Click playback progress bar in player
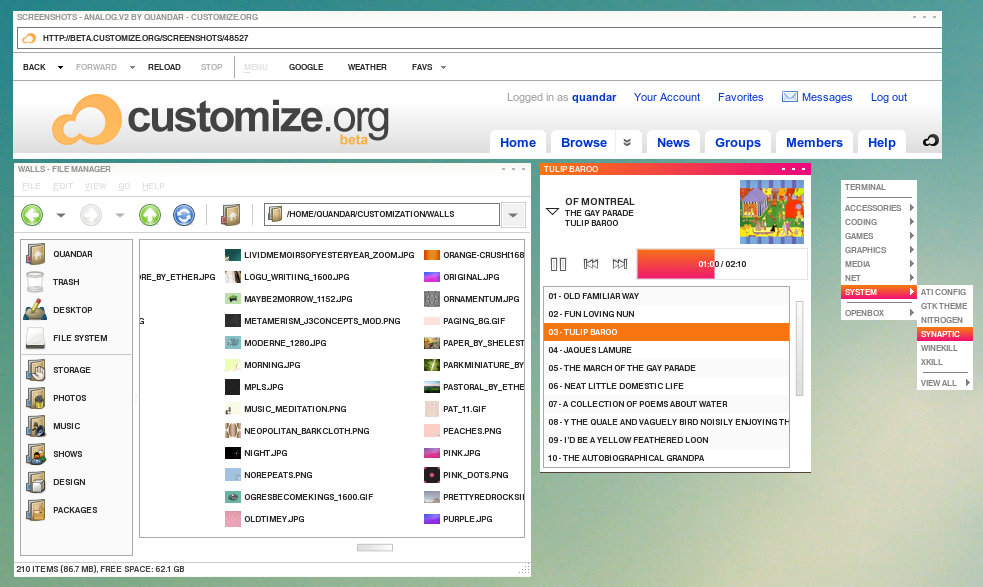This screenshot has height=587, width=983. (722, 264)
